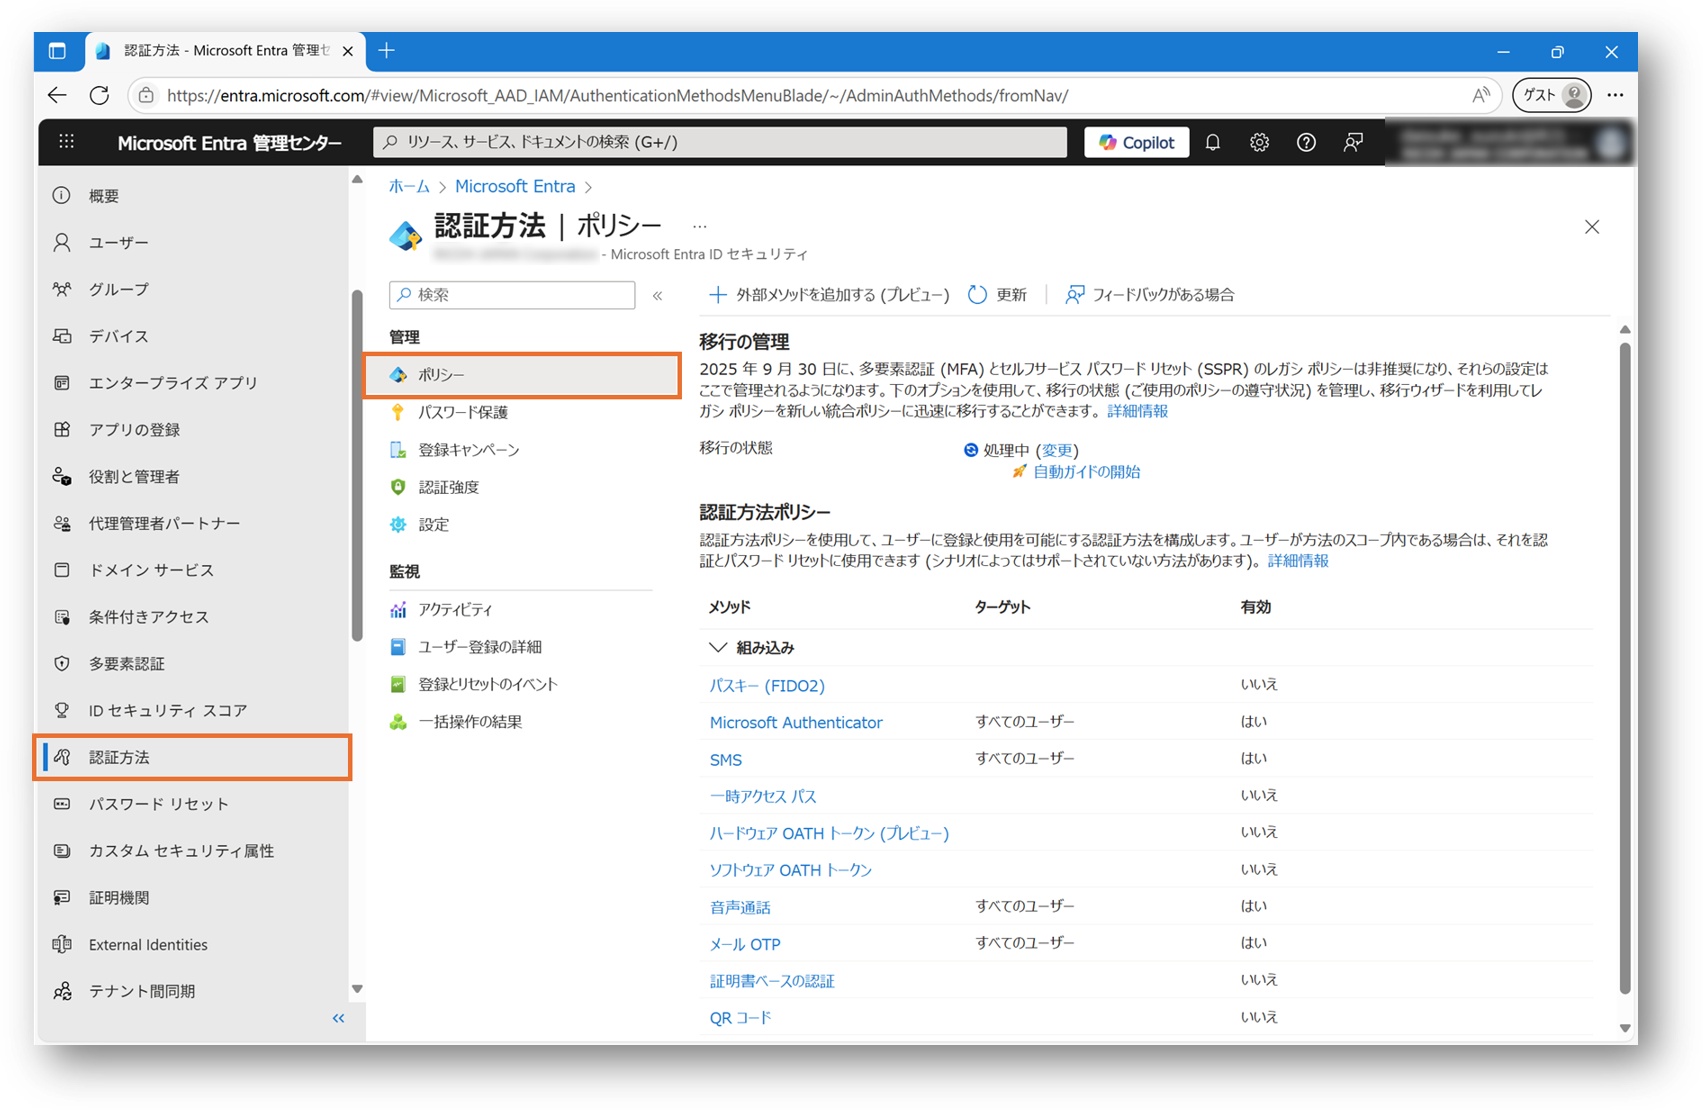The width and height of the screenshot is (1703, 1110).
Task: Click the 役割と管理者 icon
Action: point(62,477)
